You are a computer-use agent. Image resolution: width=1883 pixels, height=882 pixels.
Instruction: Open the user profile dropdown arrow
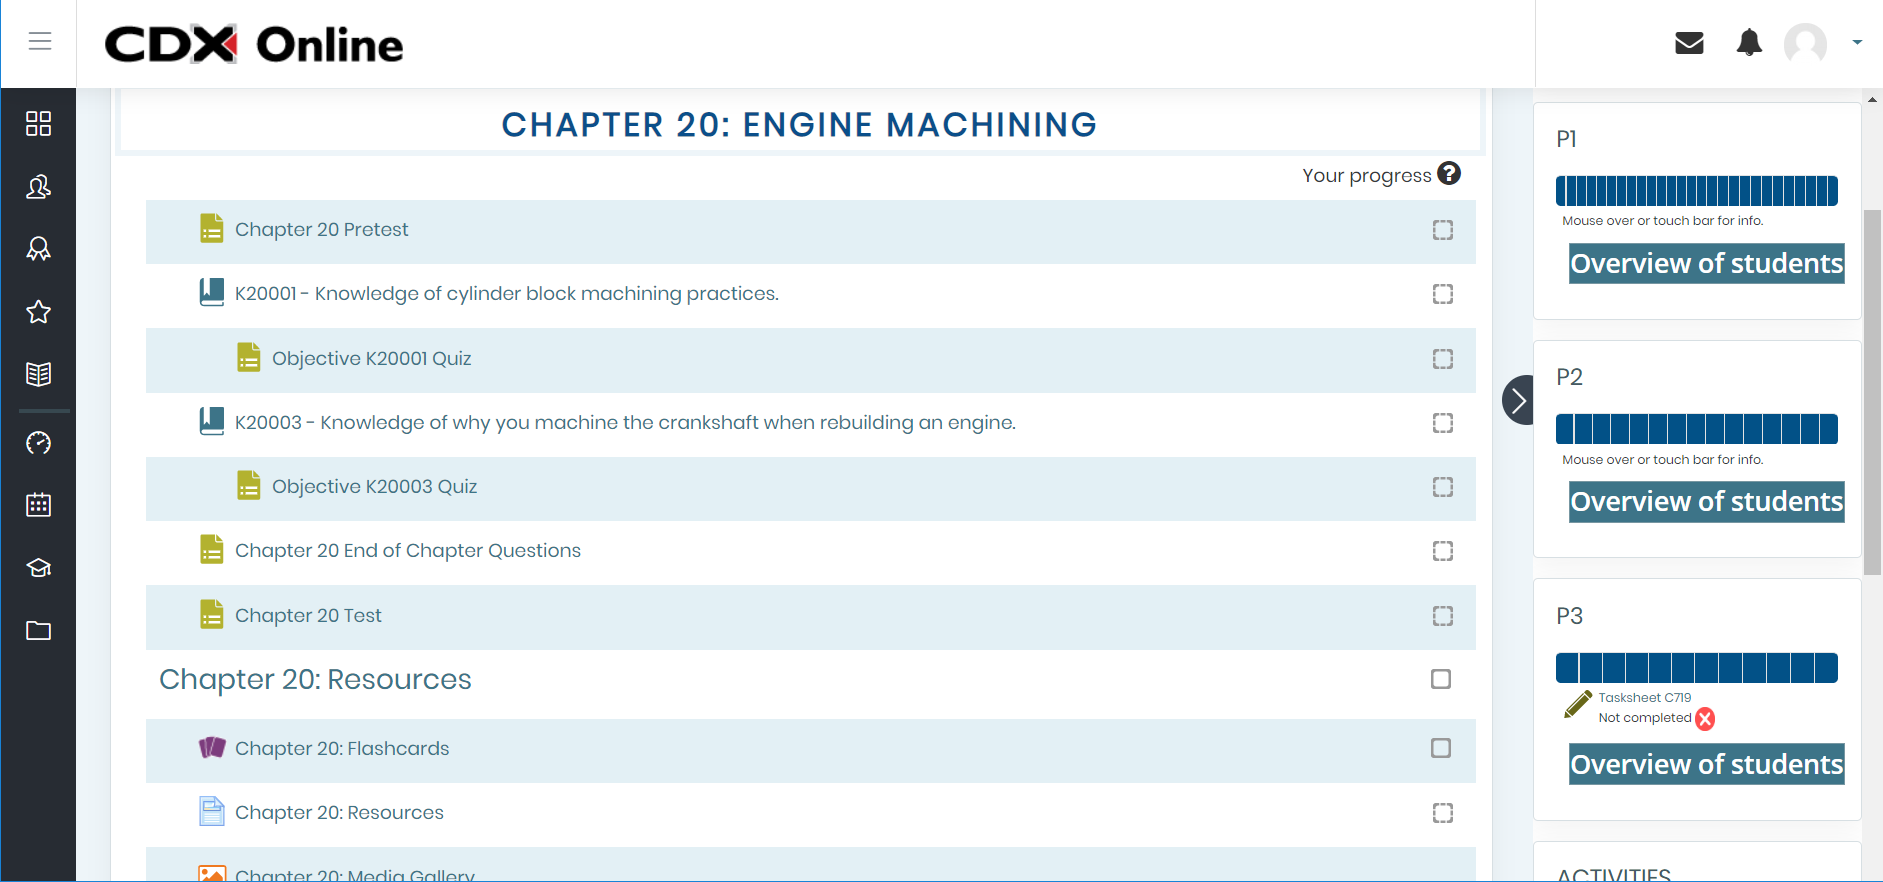[x=1857, y=43]
